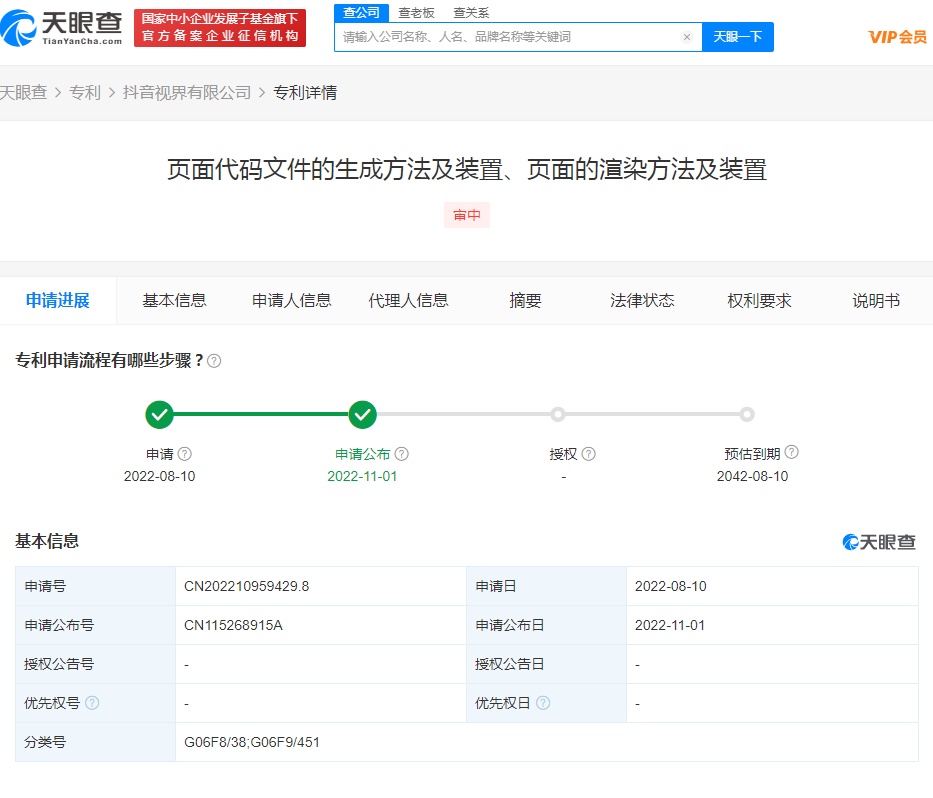
Task: Switch to 法律状态 tab
Action: tap(642, 301)
